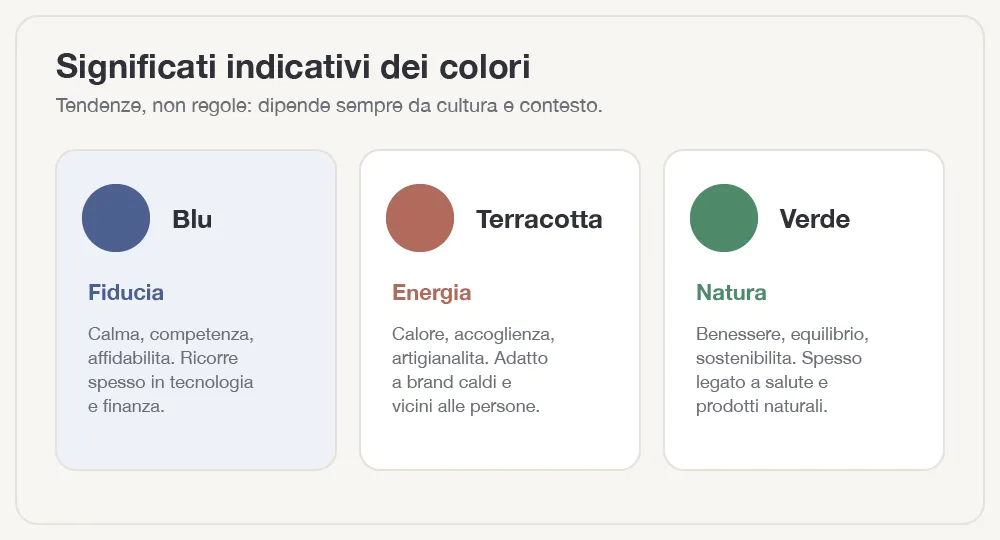This screenshot has width=1000, height=540.
Task: Click the blue color circle
Action: (116, 218)
